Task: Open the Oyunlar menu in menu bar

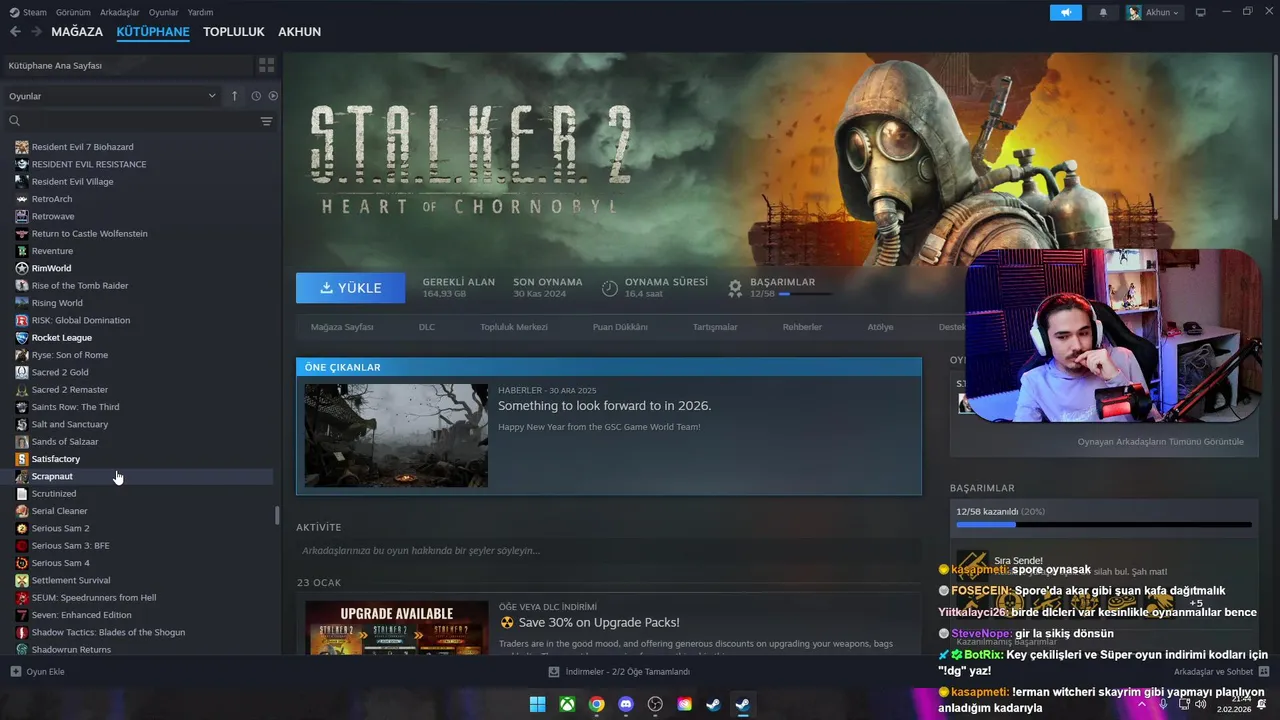Action: (x=164, y=12)
